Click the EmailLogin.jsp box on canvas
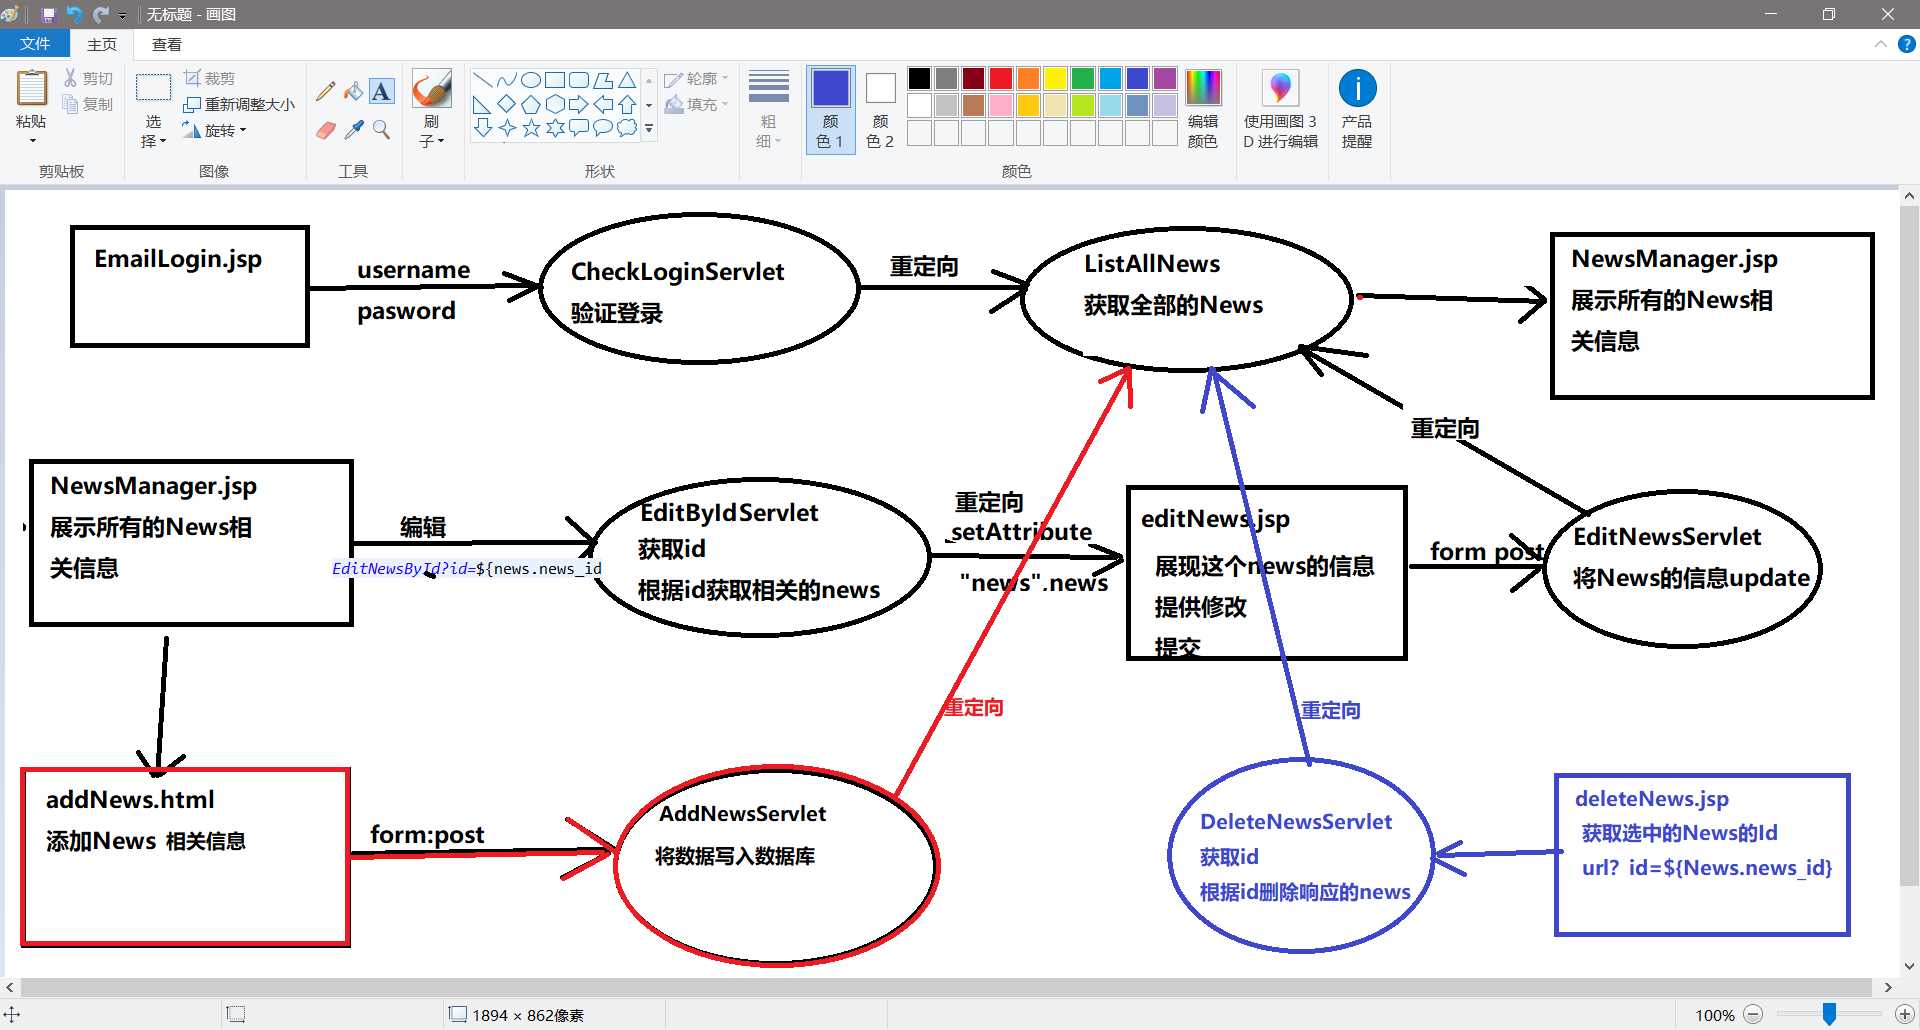Image resolution: width=1920 pixels, height=1030 pixels. click(x=190, y=286)
